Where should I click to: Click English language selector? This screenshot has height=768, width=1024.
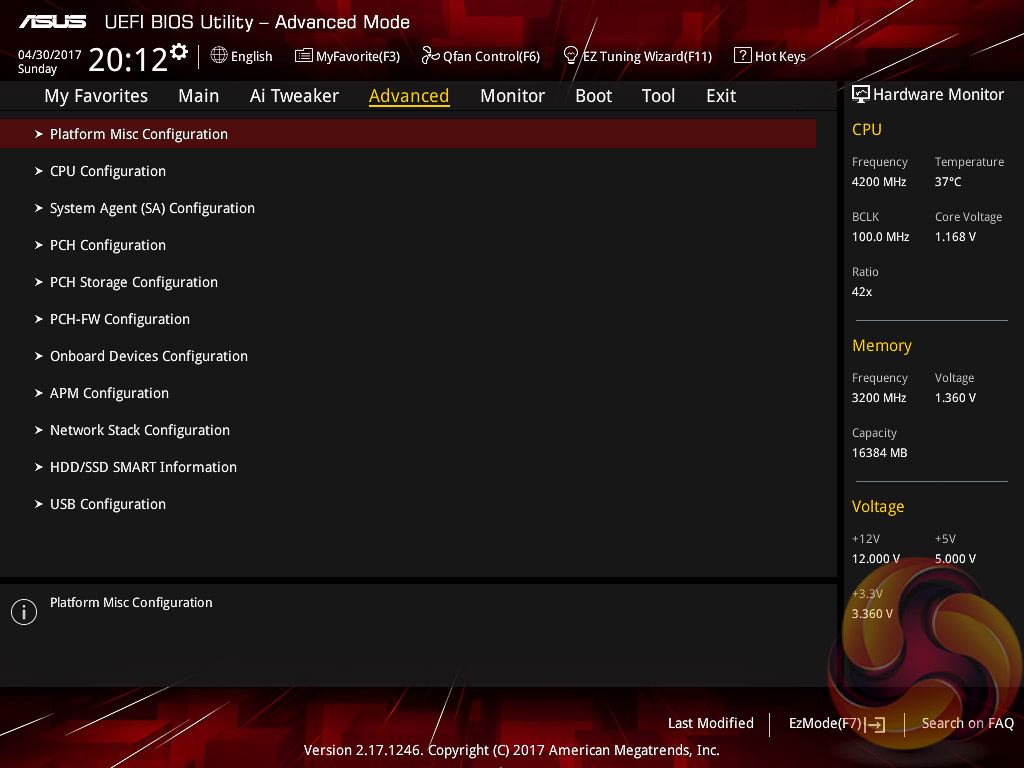[242, 56]
